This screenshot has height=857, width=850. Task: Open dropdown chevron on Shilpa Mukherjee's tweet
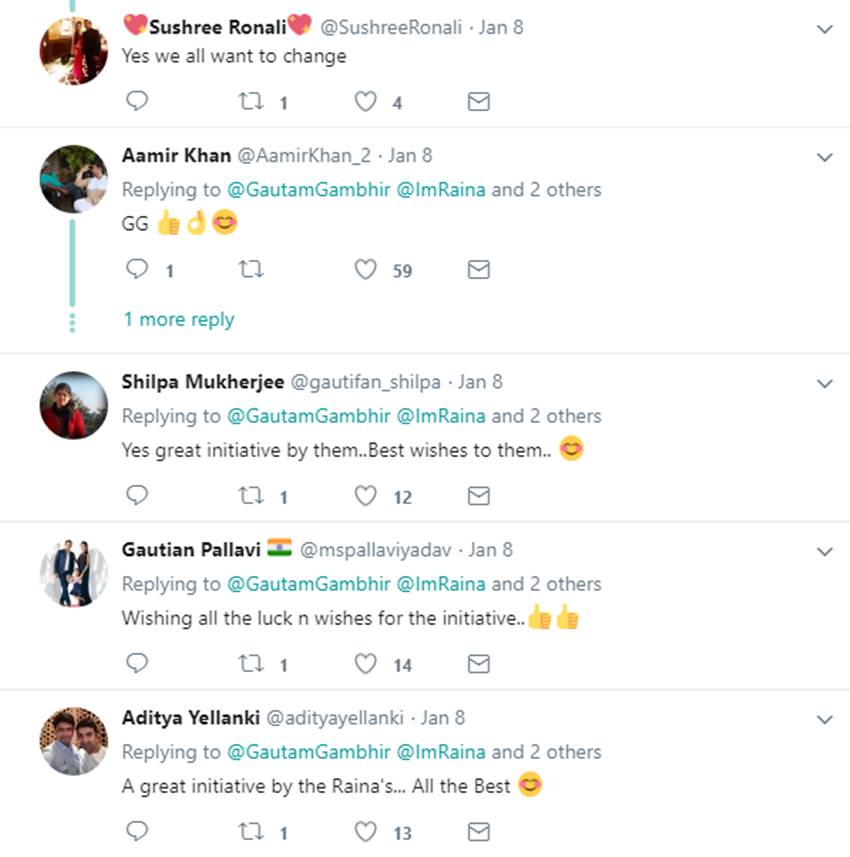[x=825, y=383]
